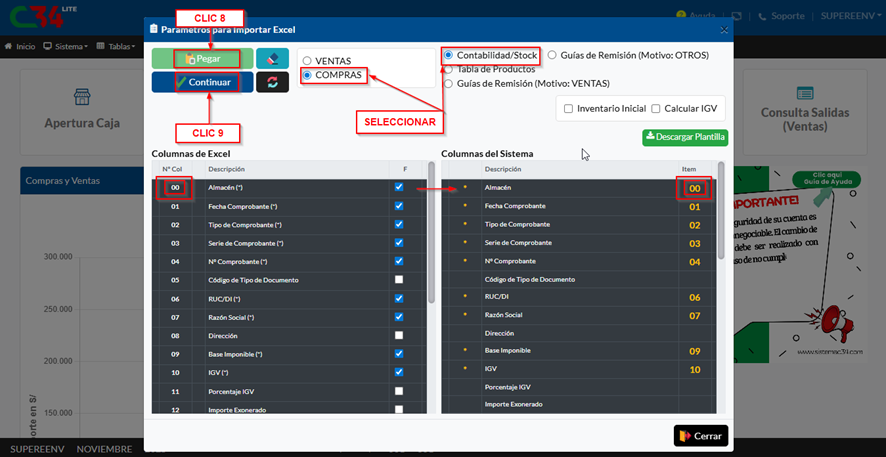Select Tabla de Productos radio option

pos(448,69)
